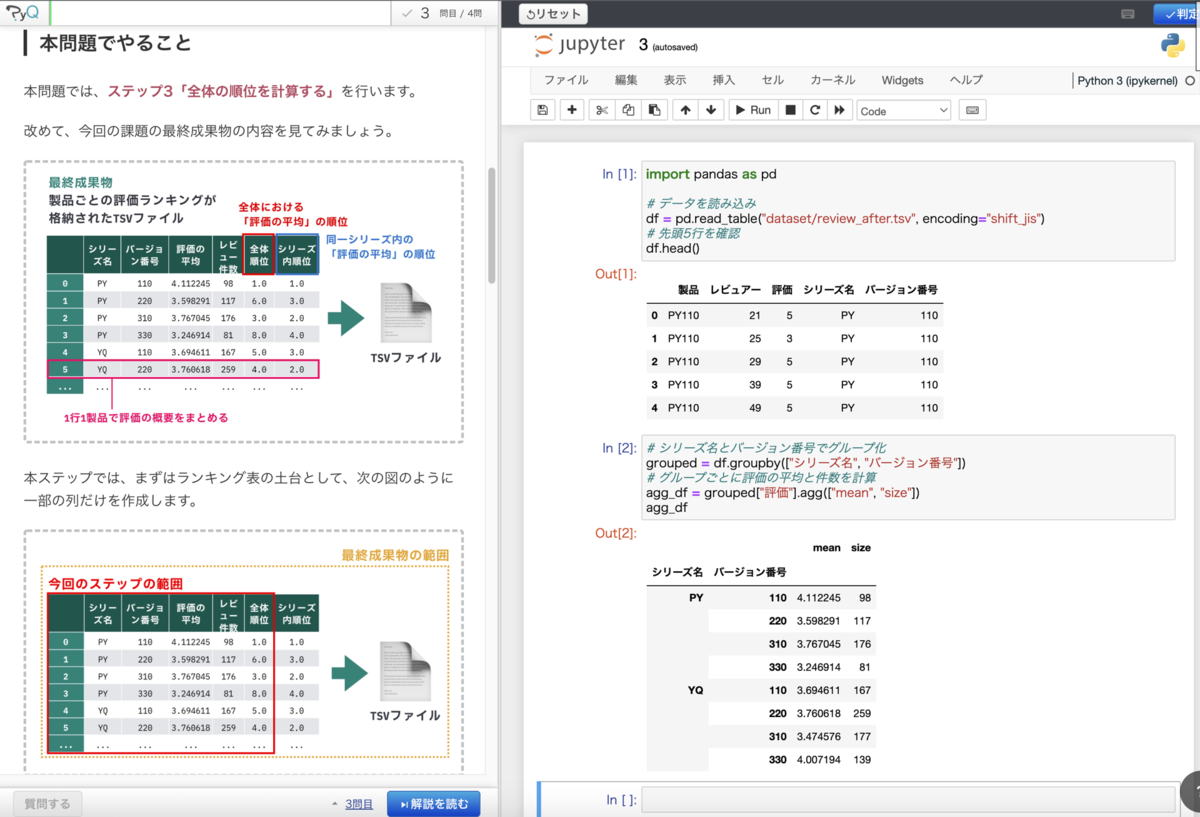The width and height of the screenshot is (1200, 817).
Task: Open the 挿入 menu
Action: (723, 80)
